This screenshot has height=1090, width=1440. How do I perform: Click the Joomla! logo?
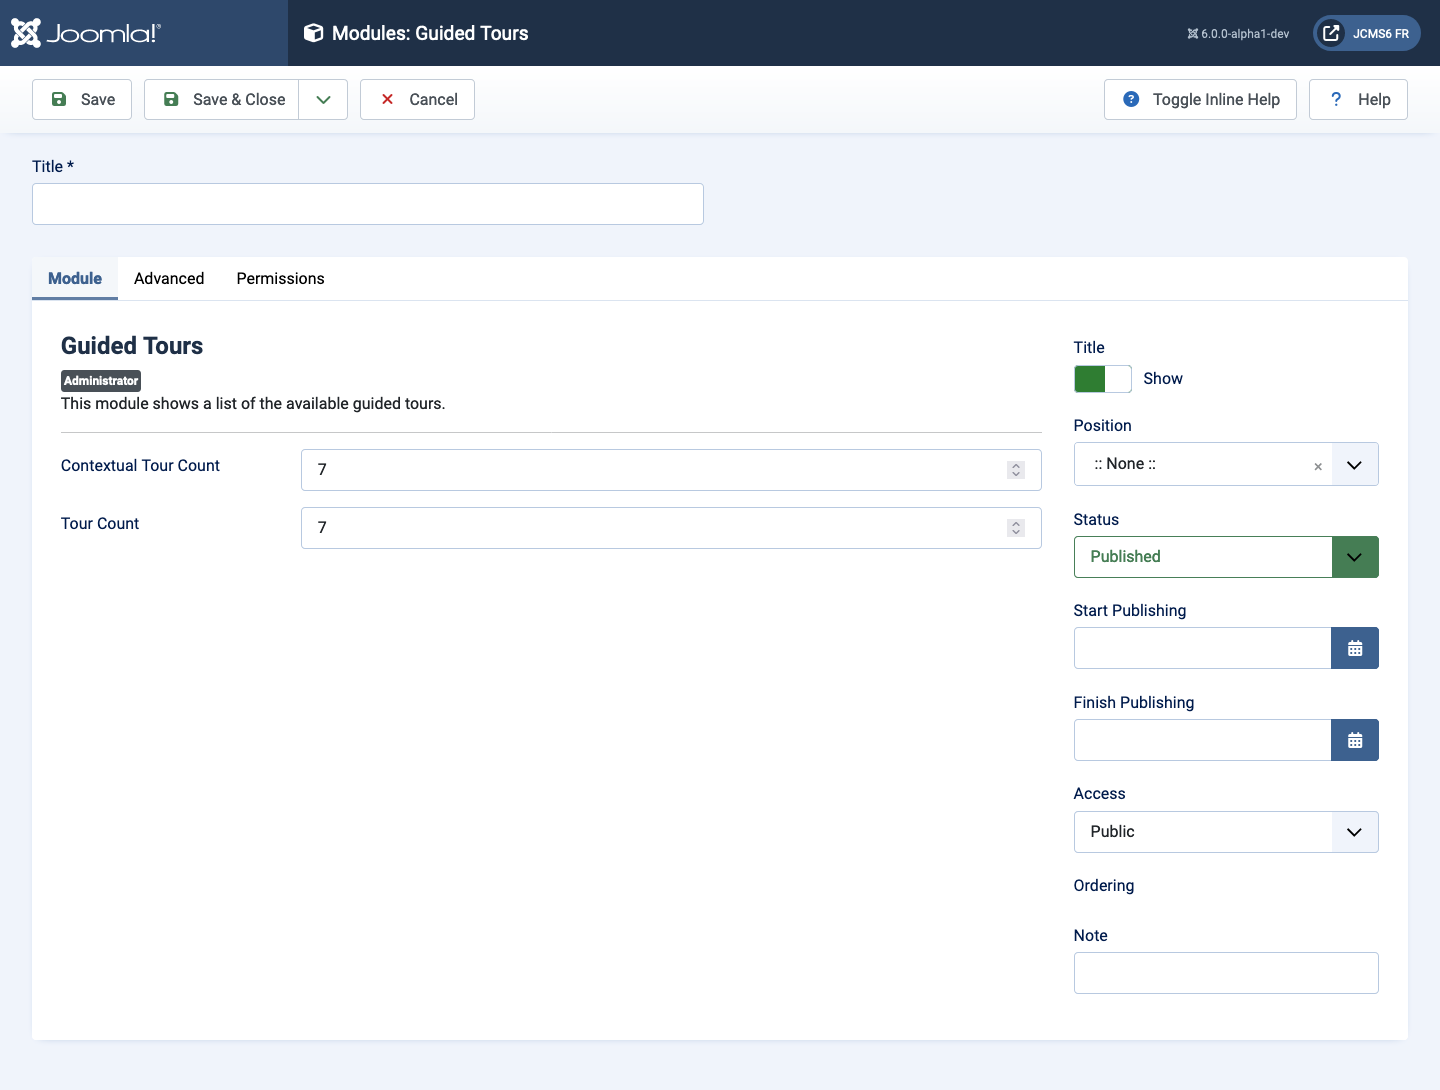(x=85, y=33)
